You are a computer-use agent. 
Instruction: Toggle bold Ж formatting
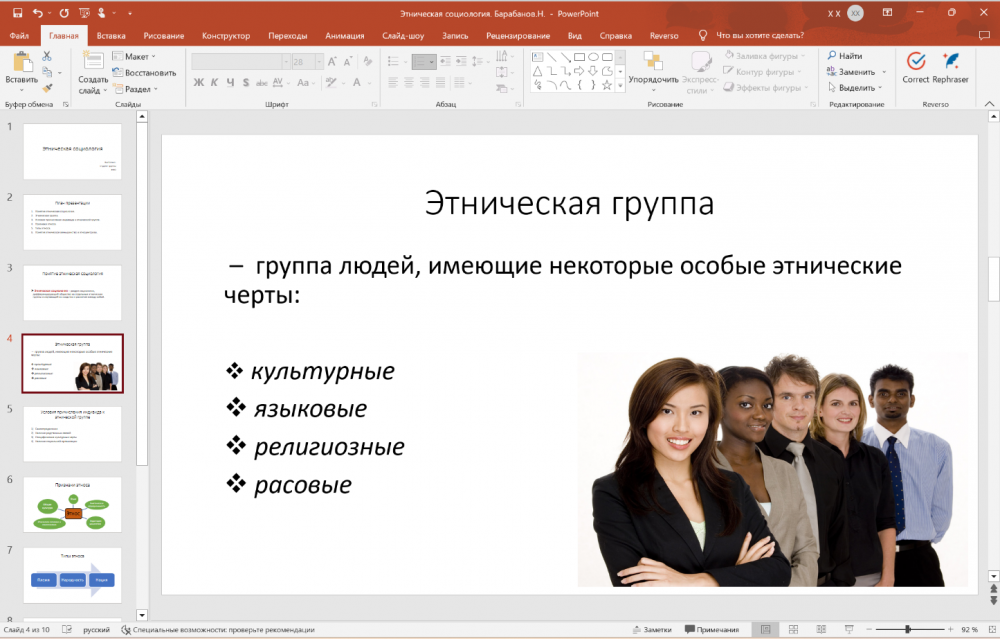[x=199, y=83]
